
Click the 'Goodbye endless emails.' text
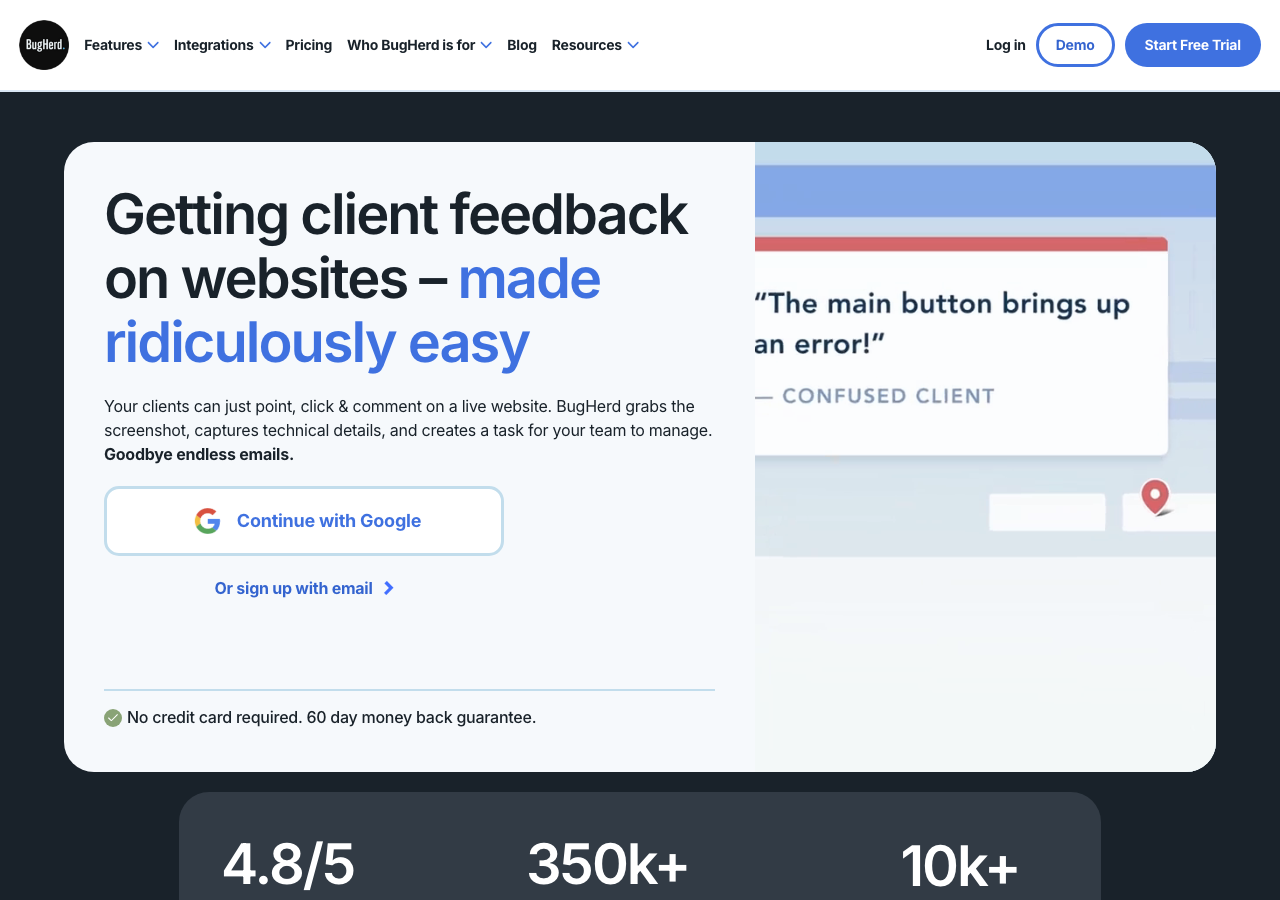click(199, 454)
